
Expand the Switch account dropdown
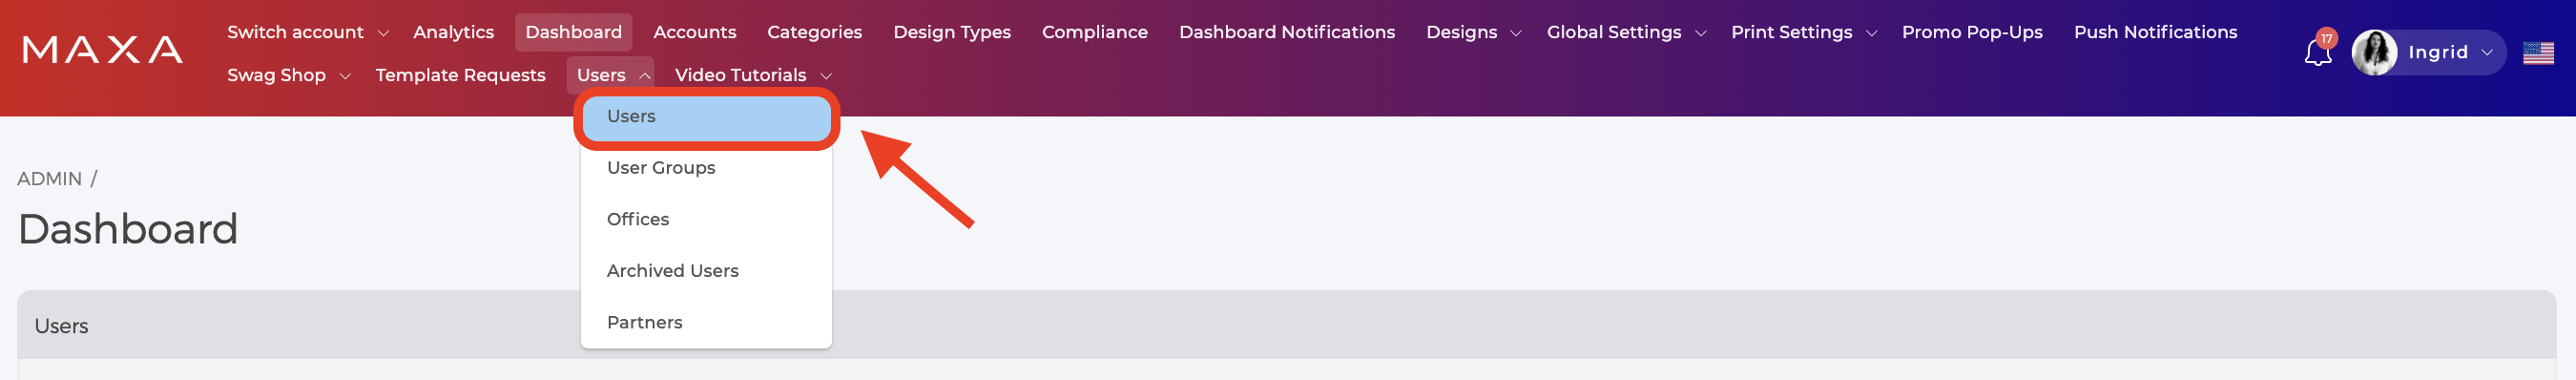tap(308, 32)
